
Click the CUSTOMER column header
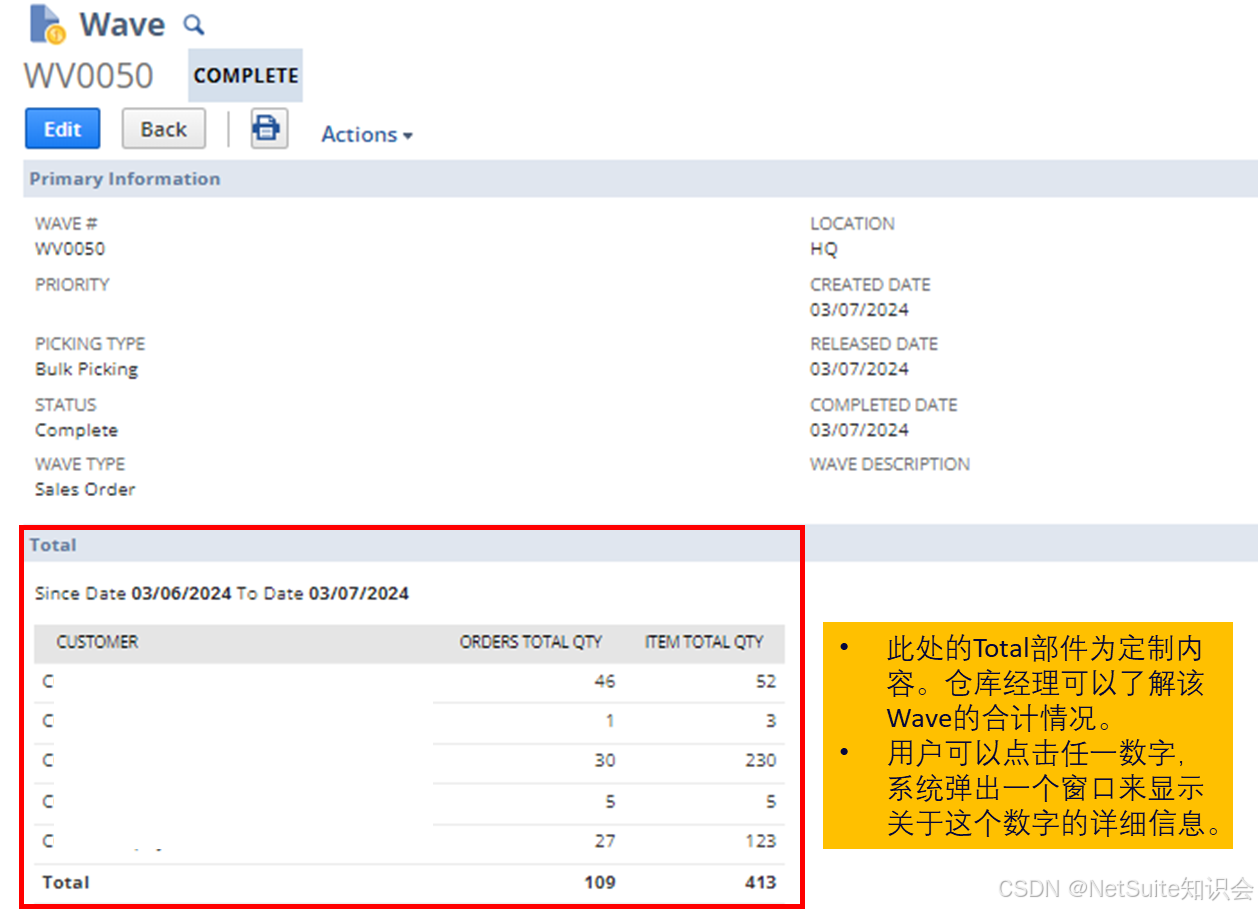coord(97,642)
